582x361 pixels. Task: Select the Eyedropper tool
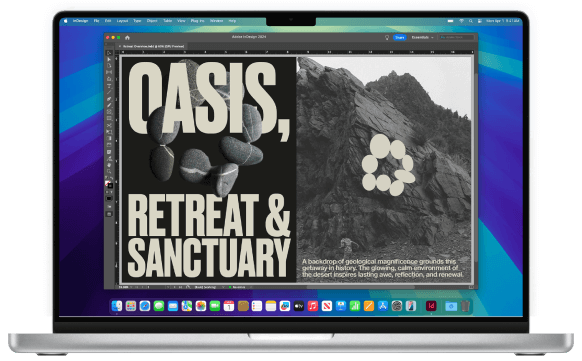tap(109, 158)
